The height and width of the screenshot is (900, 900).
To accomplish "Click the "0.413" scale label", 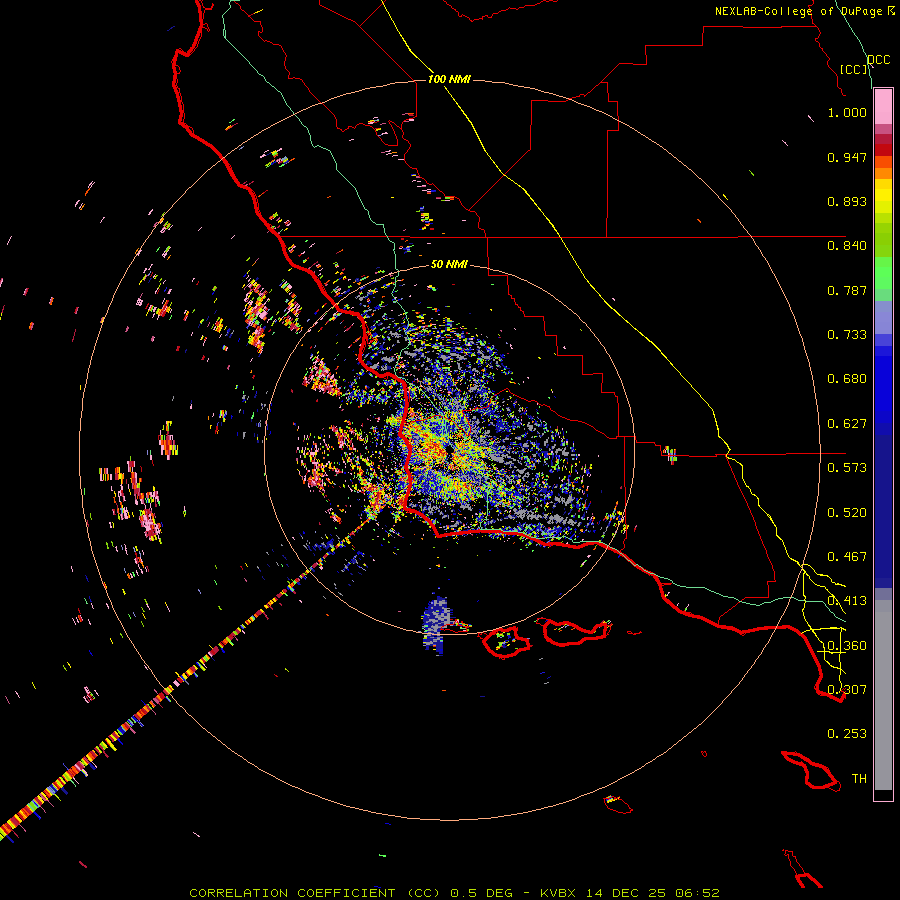I will [x=847, y=601].
